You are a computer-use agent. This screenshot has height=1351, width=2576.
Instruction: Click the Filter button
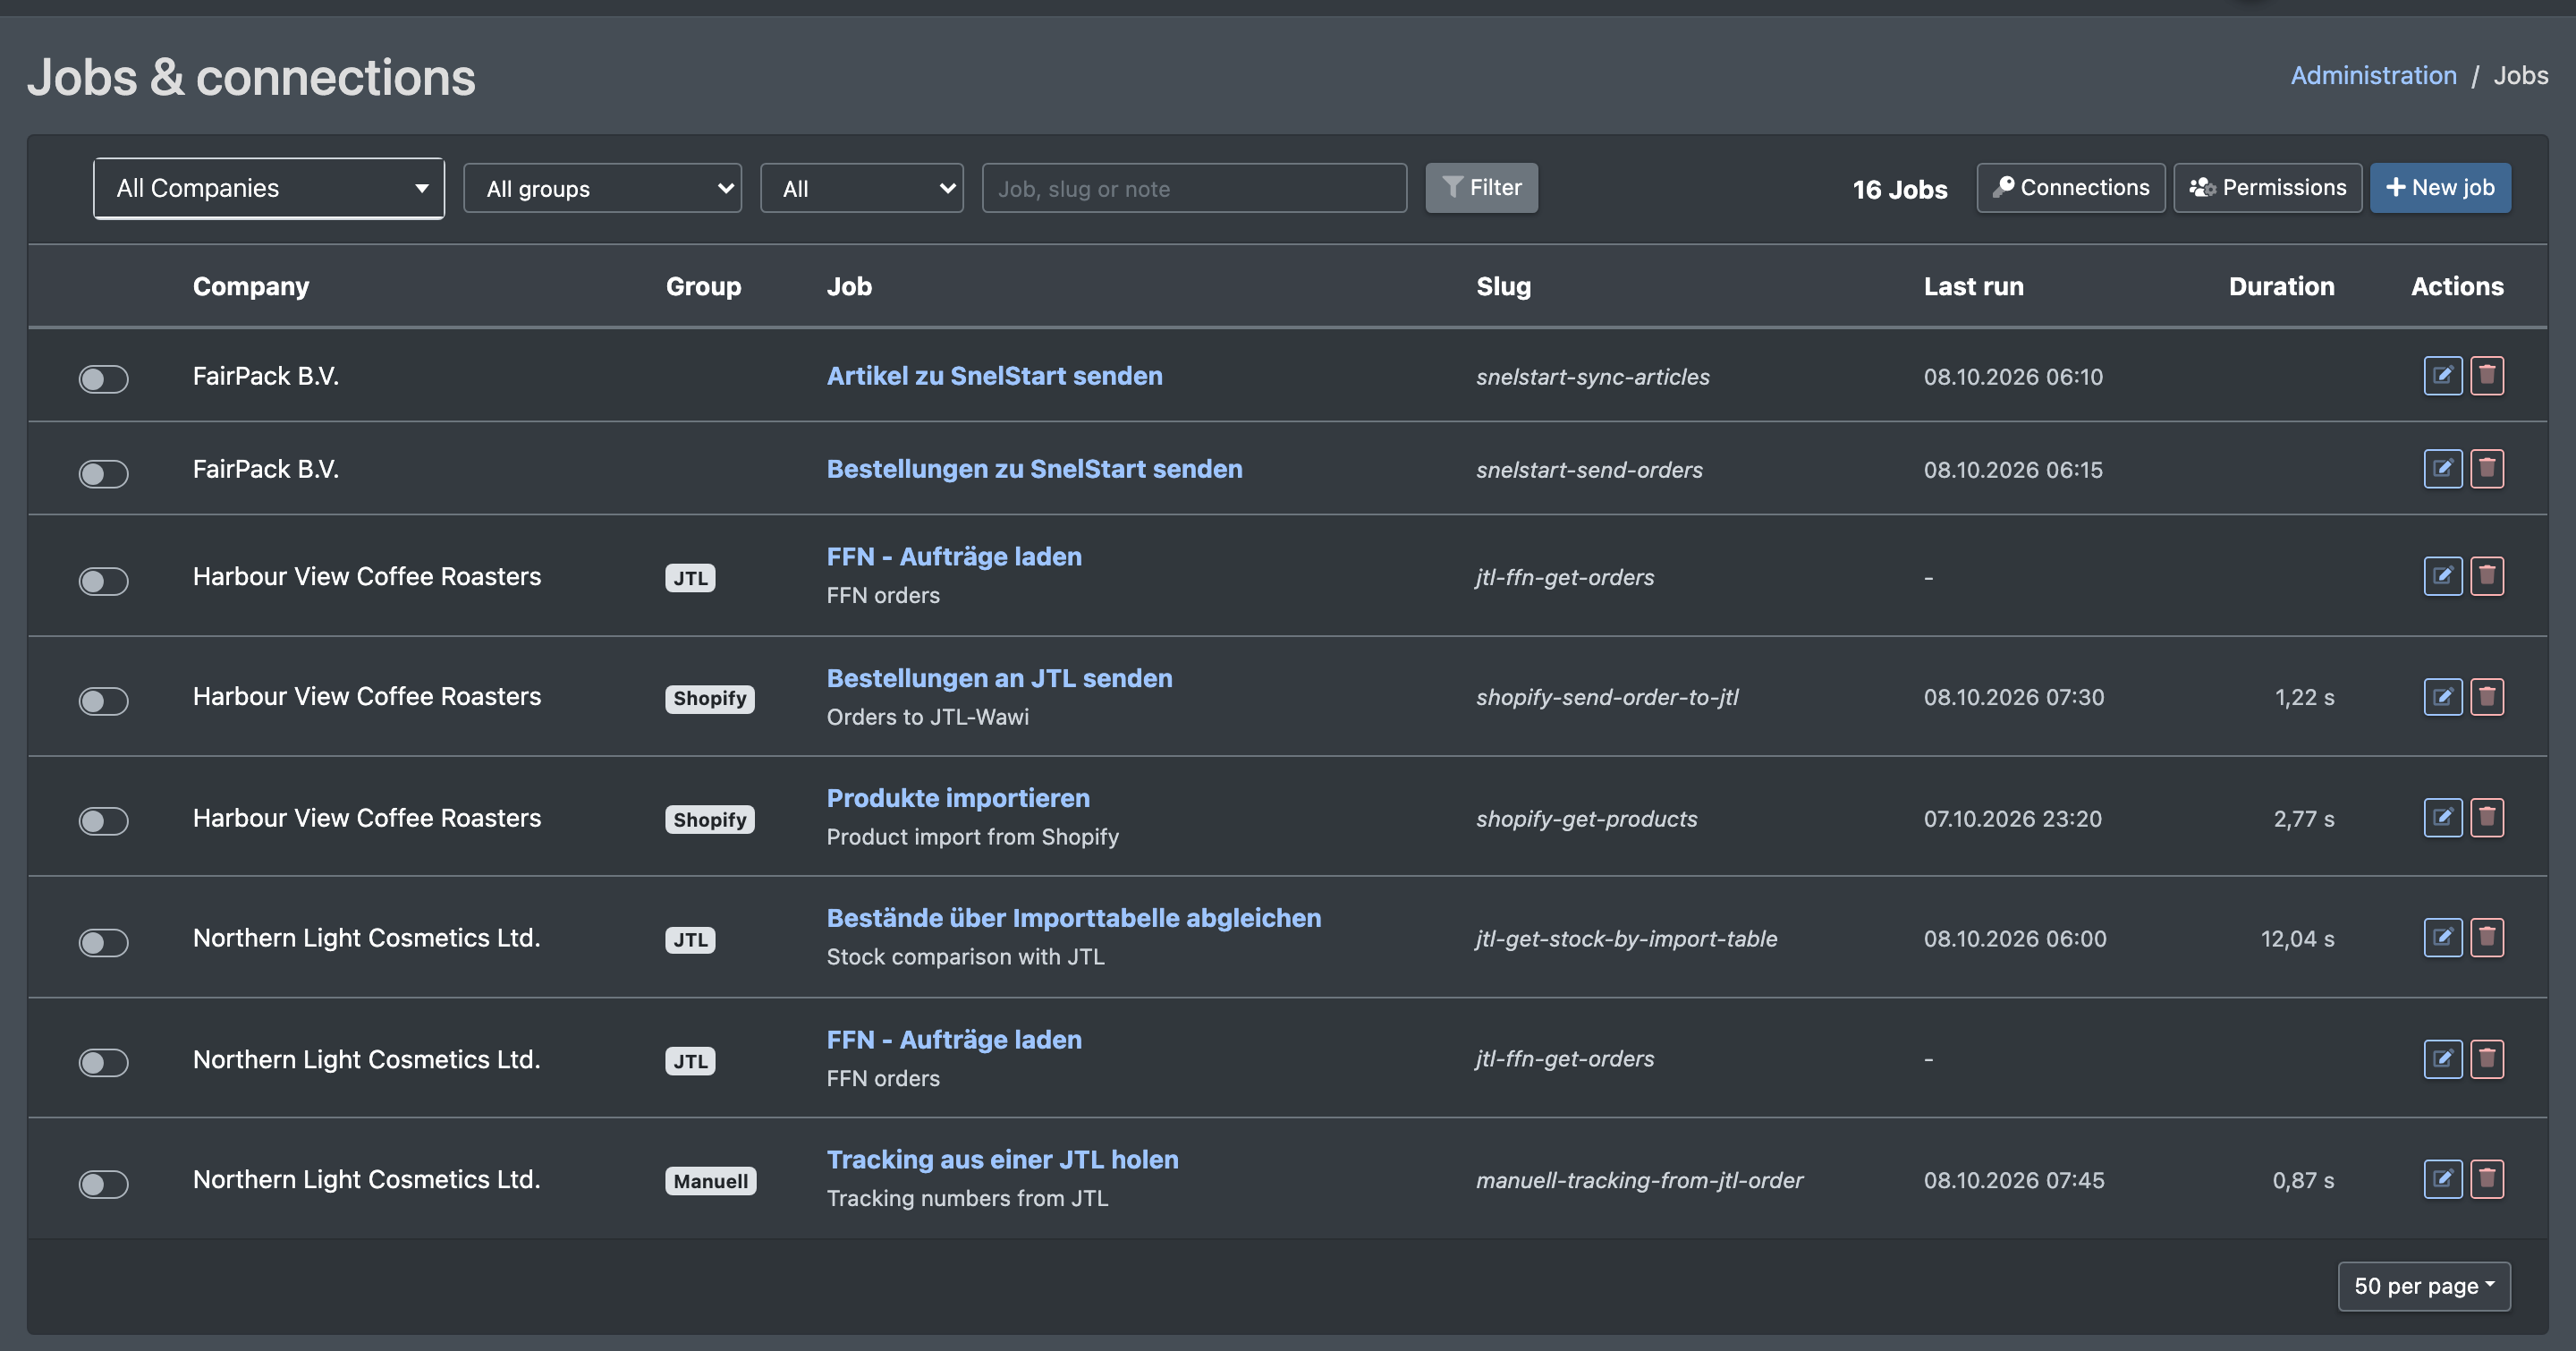(x=1481, y=188)
